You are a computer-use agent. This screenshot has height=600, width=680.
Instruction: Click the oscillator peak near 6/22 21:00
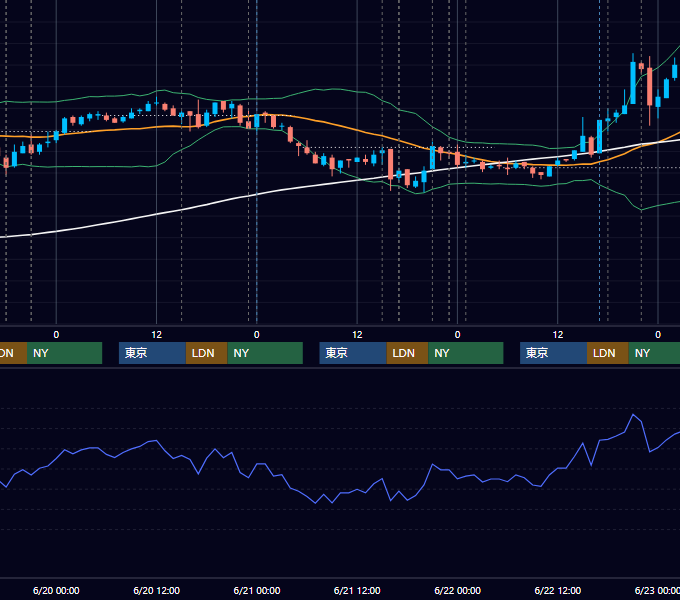[x=634, y=415]
